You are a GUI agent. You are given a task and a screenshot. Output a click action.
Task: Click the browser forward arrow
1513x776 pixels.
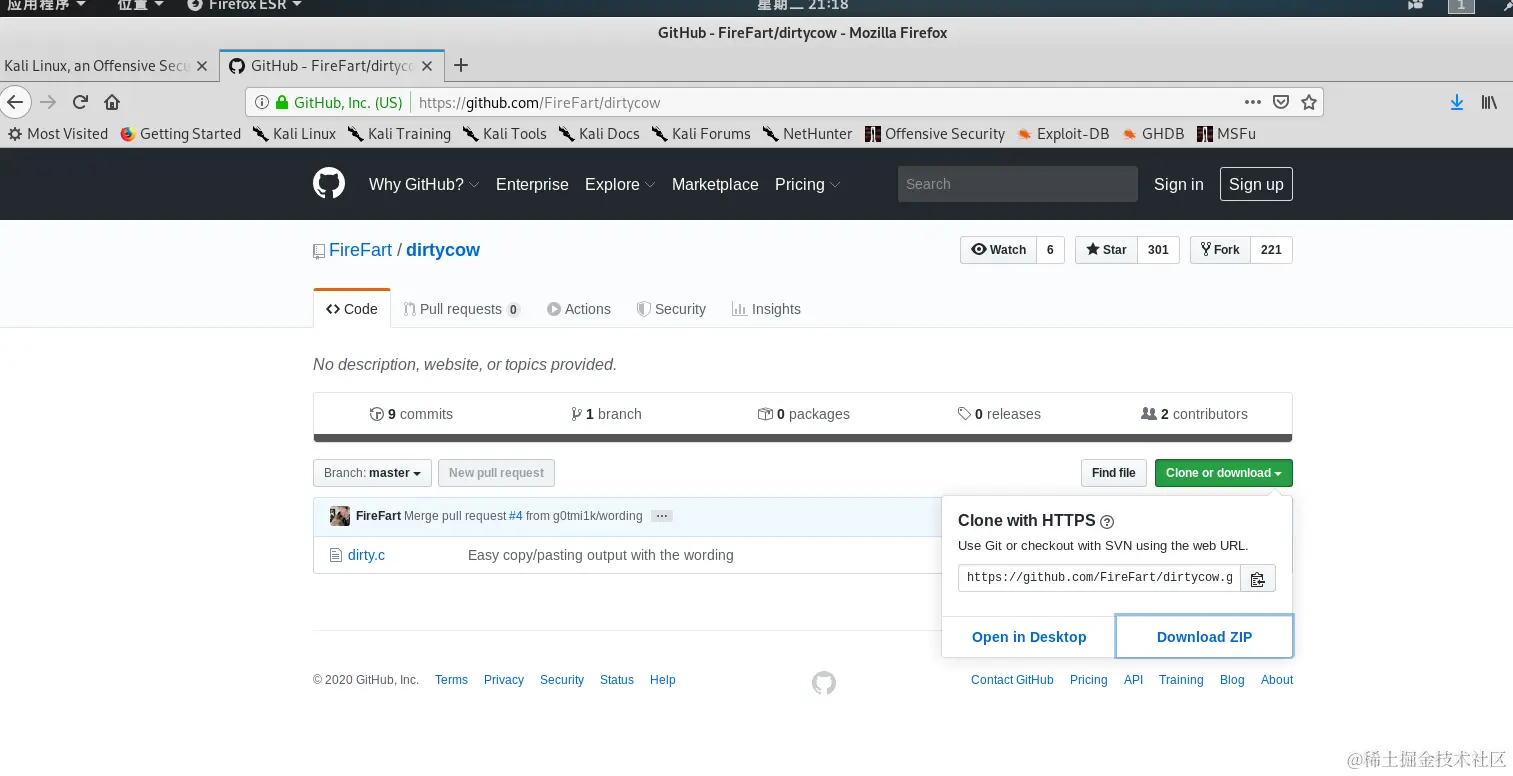pyautogui.click(x=48, y=102)
